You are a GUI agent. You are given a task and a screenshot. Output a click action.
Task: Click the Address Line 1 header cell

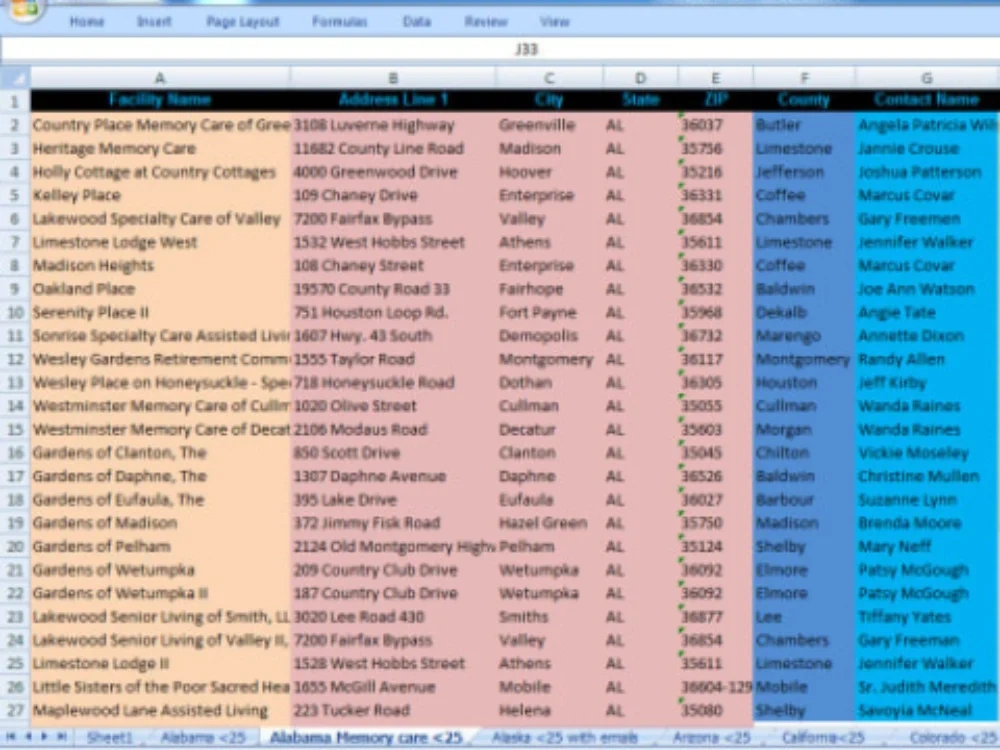(x=393, y=99)
